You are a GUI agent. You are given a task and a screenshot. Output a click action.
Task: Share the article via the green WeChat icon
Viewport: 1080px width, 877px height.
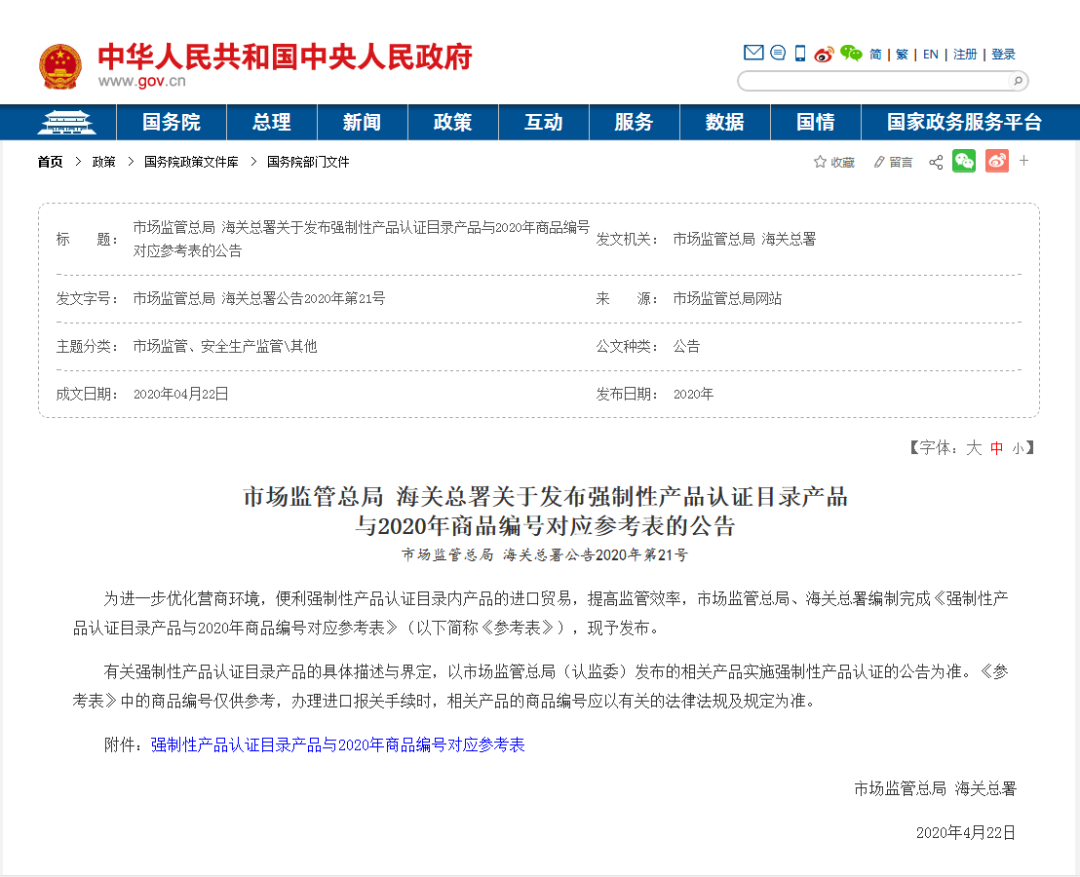964,161
